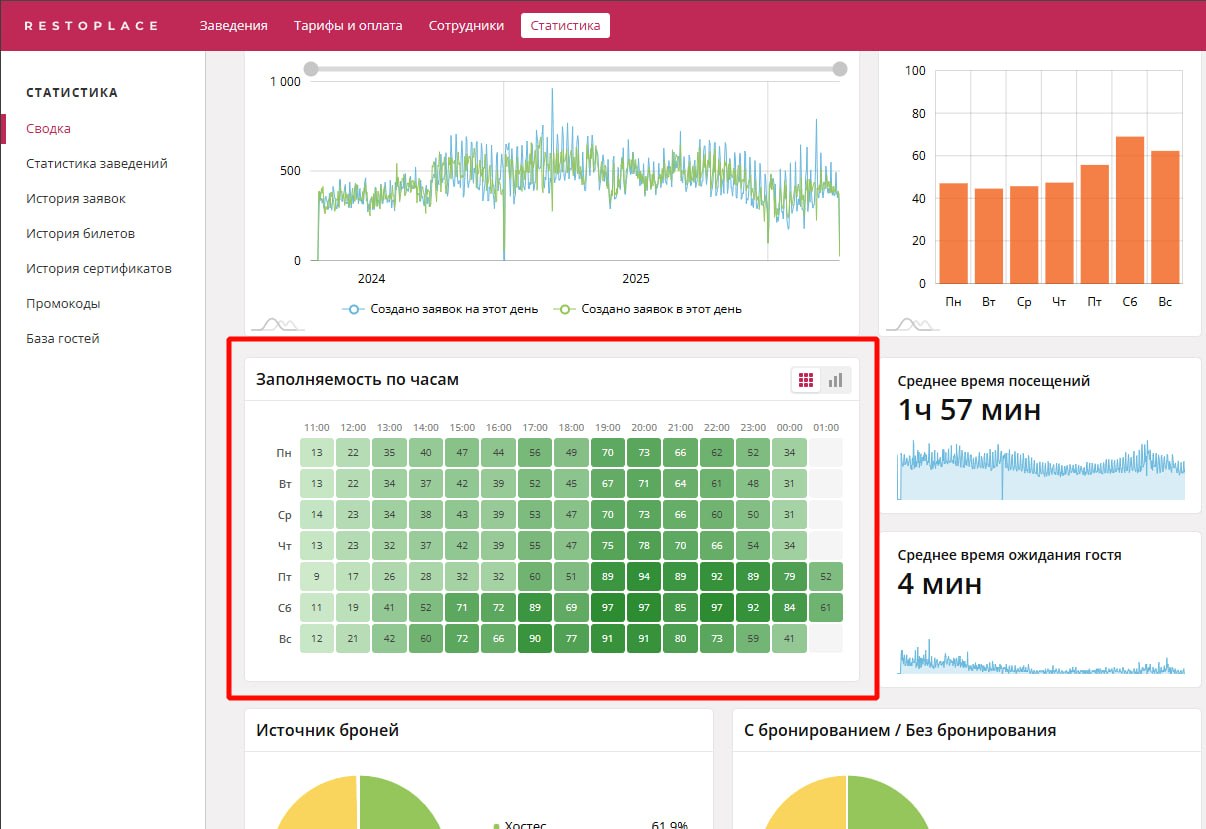Go to the Сотрудники tab

(466, 25)
